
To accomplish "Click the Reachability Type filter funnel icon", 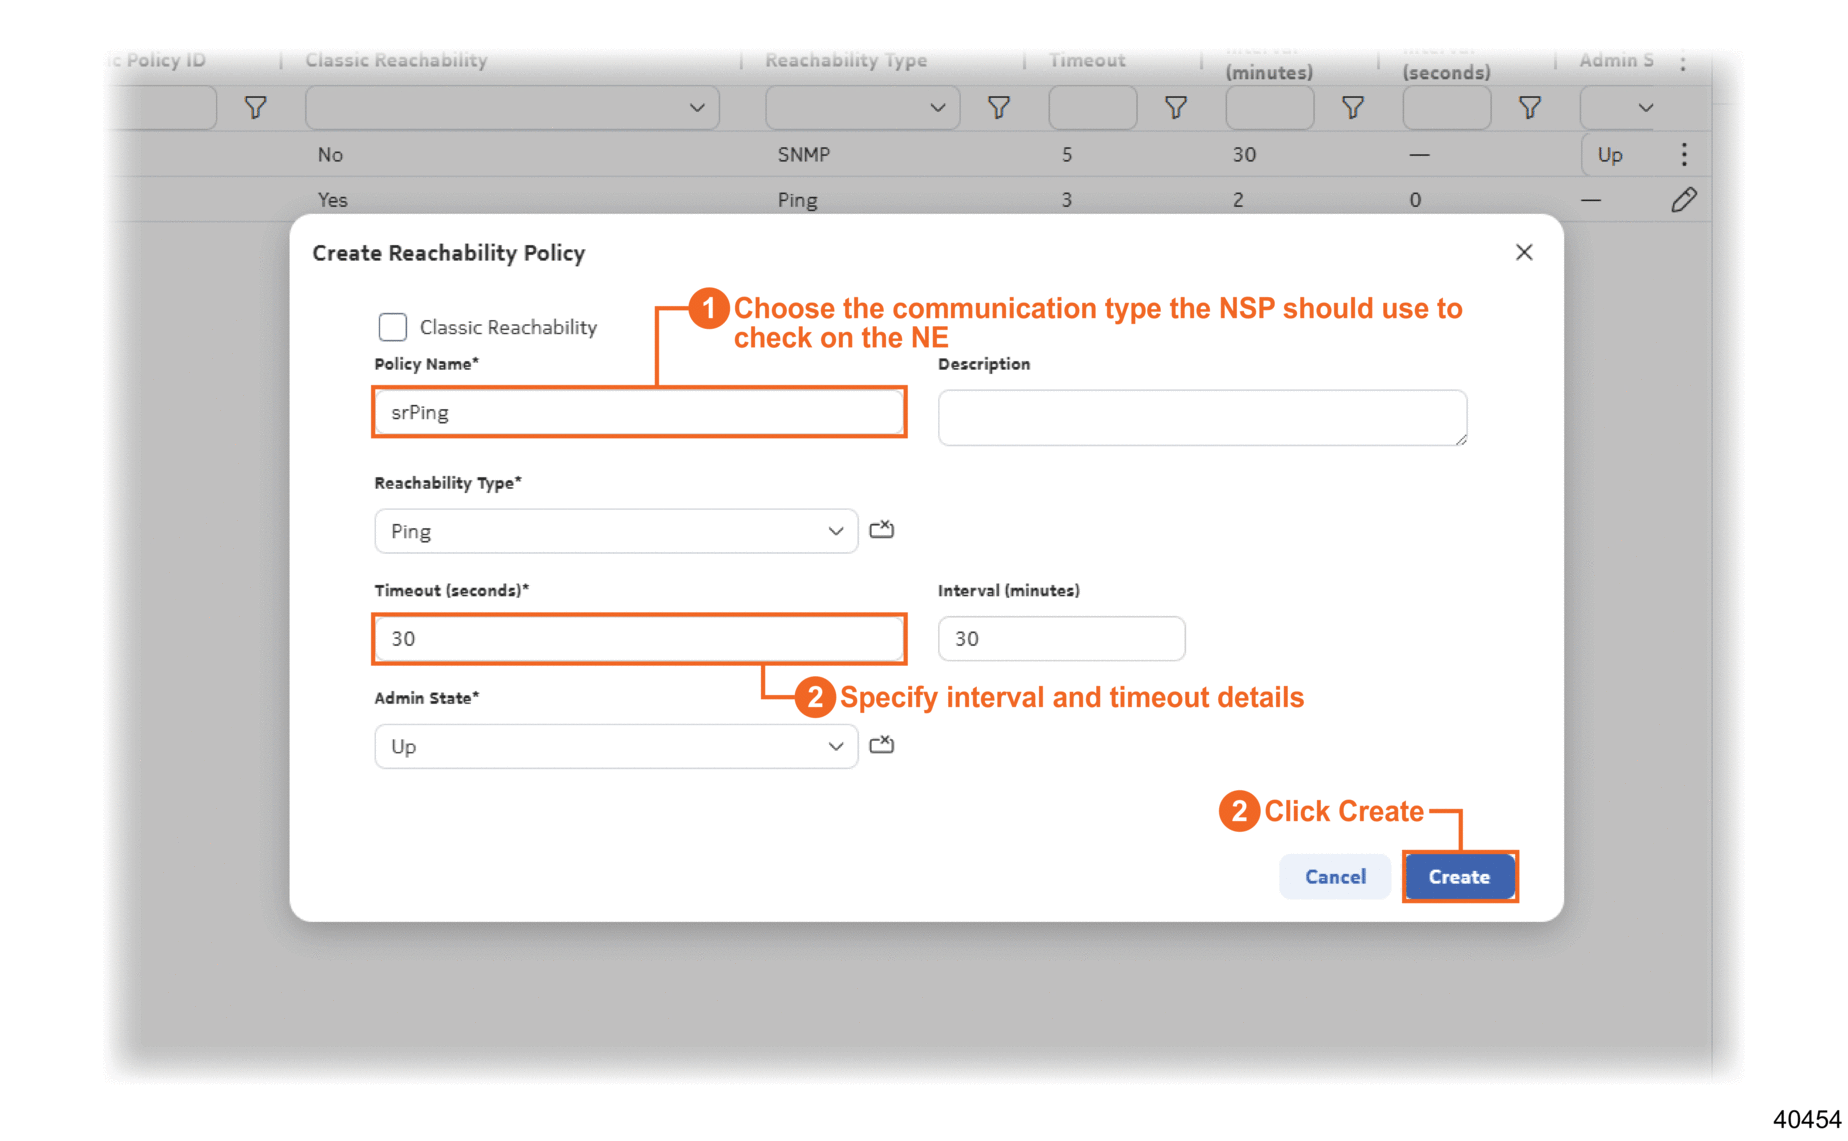I will (x=998, y=108).
